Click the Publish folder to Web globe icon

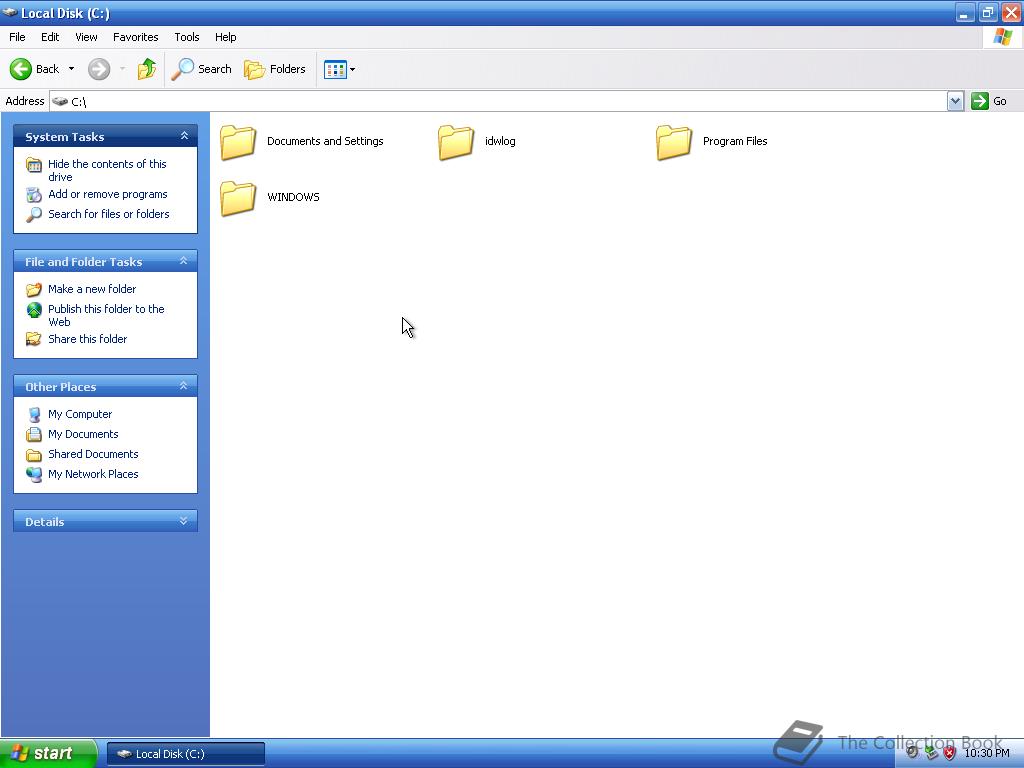(34, 310)
